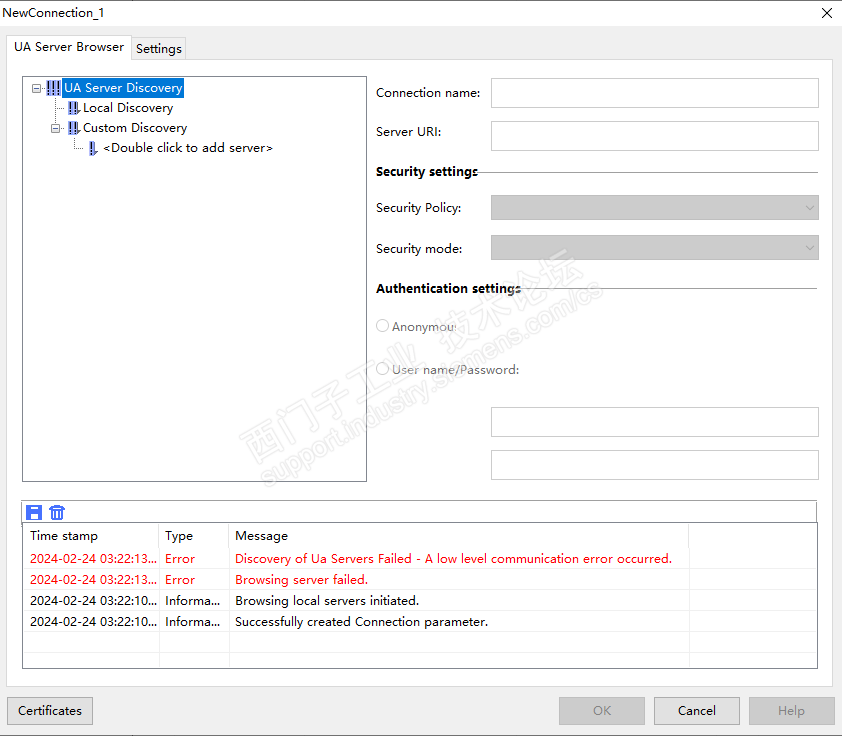842x736 pixels.
Task: Focus the Connection name input field
Action: [655, 93]
